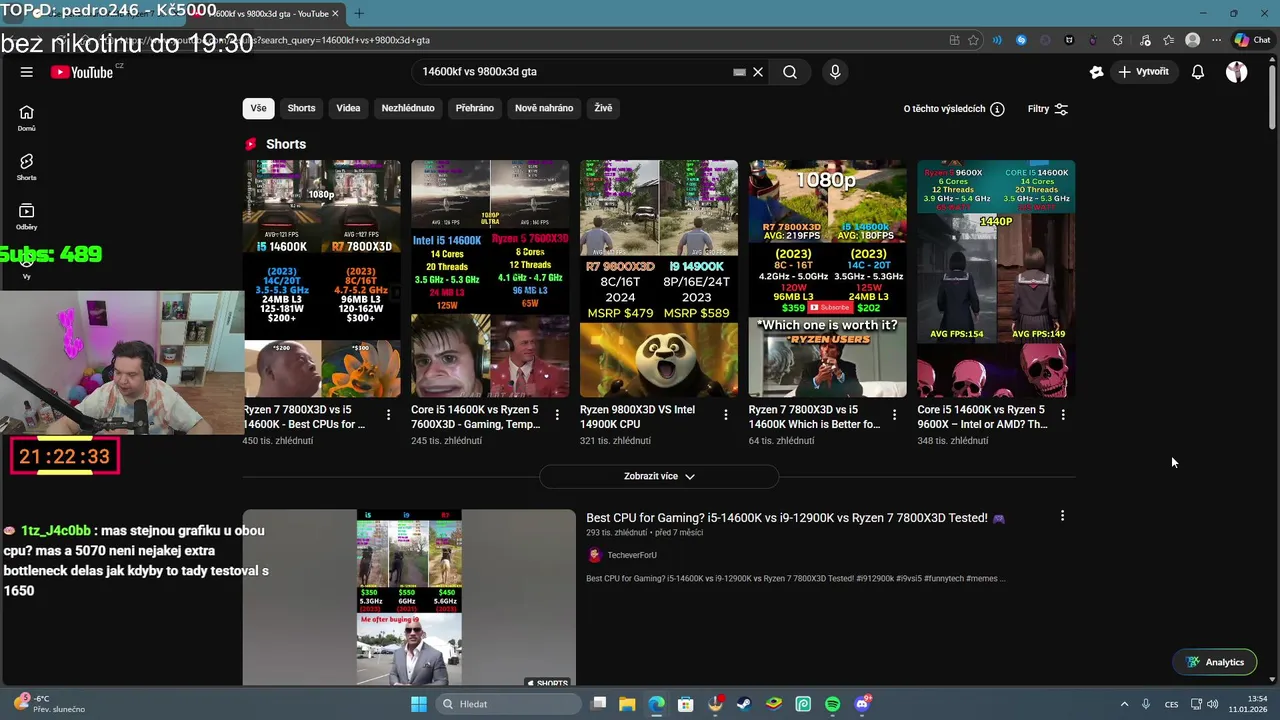Open options for the 9600X Intel or AMD short

[1063, 414]
